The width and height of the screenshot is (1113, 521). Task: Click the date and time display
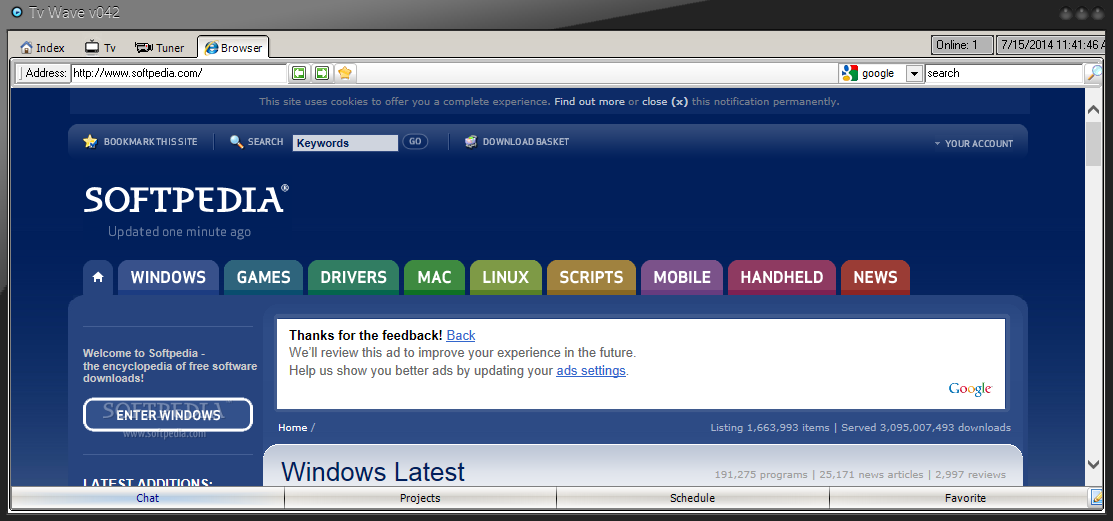click(x=1050, y=45)
